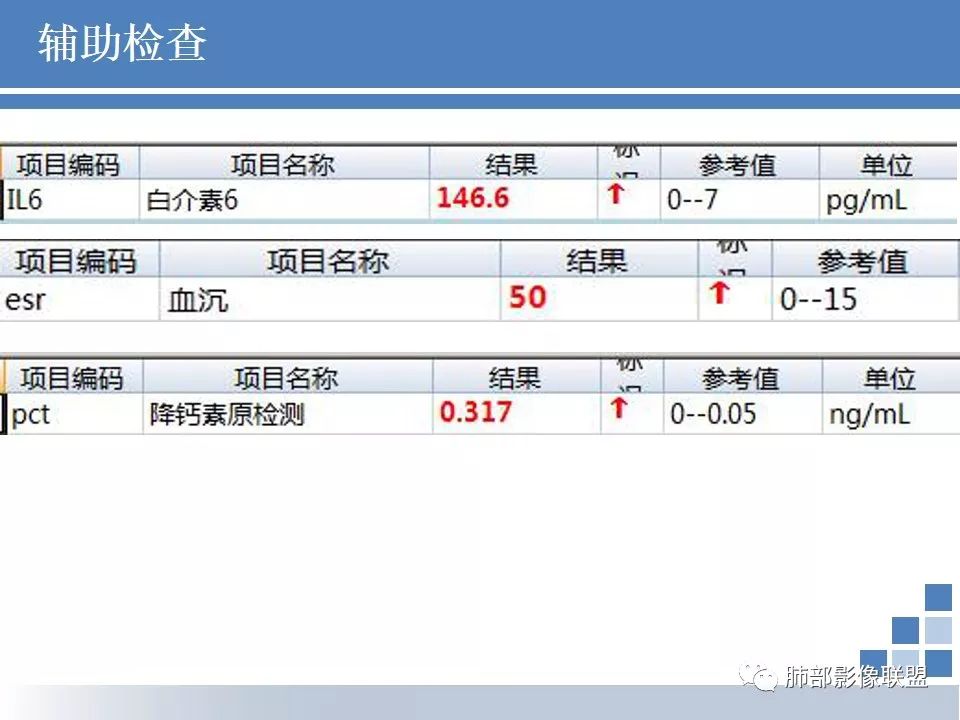Click the esr item code cell
960x720 pixels.
click(80, 299)
